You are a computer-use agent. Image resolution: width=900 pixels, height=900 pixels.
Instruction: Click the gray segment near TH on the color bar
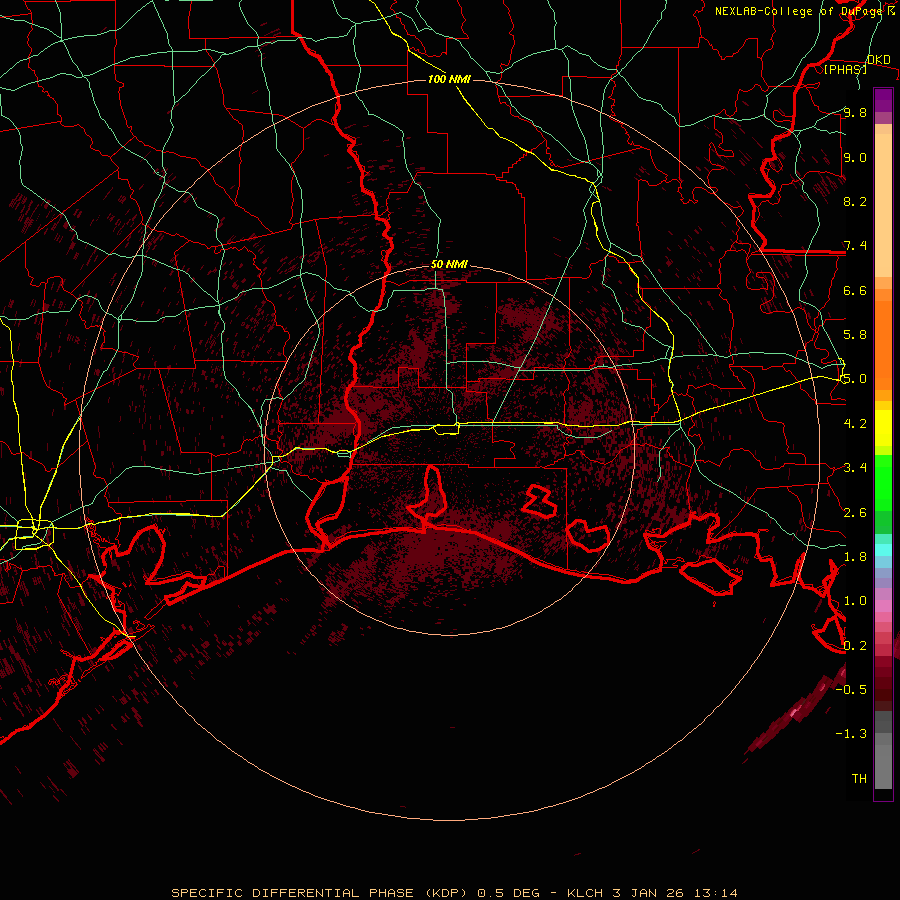click(883, 766)
